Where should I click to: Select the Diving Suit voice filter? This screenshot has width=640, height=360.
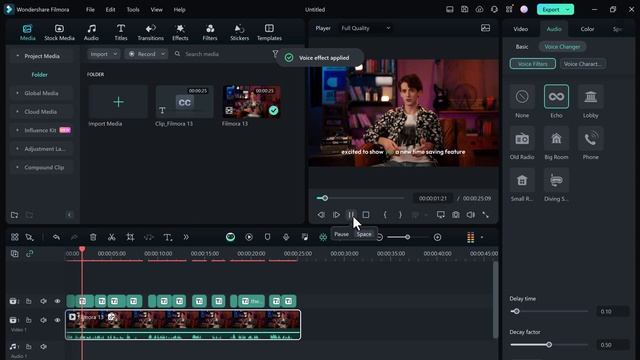pyautogui.click(x=556, y=180)
